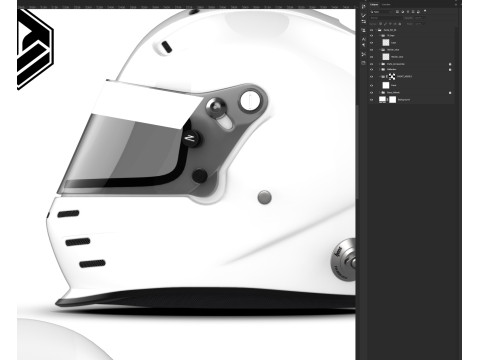This screenshot has height=360, width=480.
Task: Click the layer Opacity value field
Action: click(418, 18)
